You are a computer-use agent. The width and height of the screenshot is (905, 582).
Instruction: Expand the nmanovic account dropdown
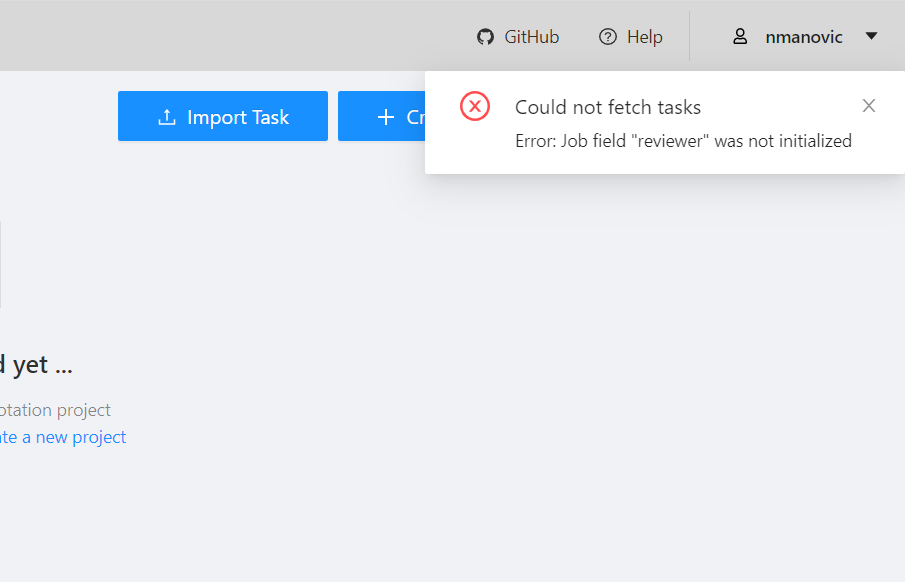click(804, 36)
